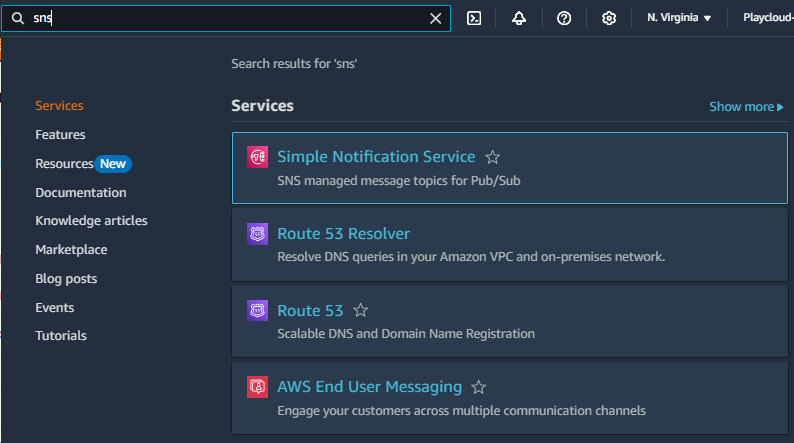Expand the N. Virginia region dropdown

click(x=679, y=18)
